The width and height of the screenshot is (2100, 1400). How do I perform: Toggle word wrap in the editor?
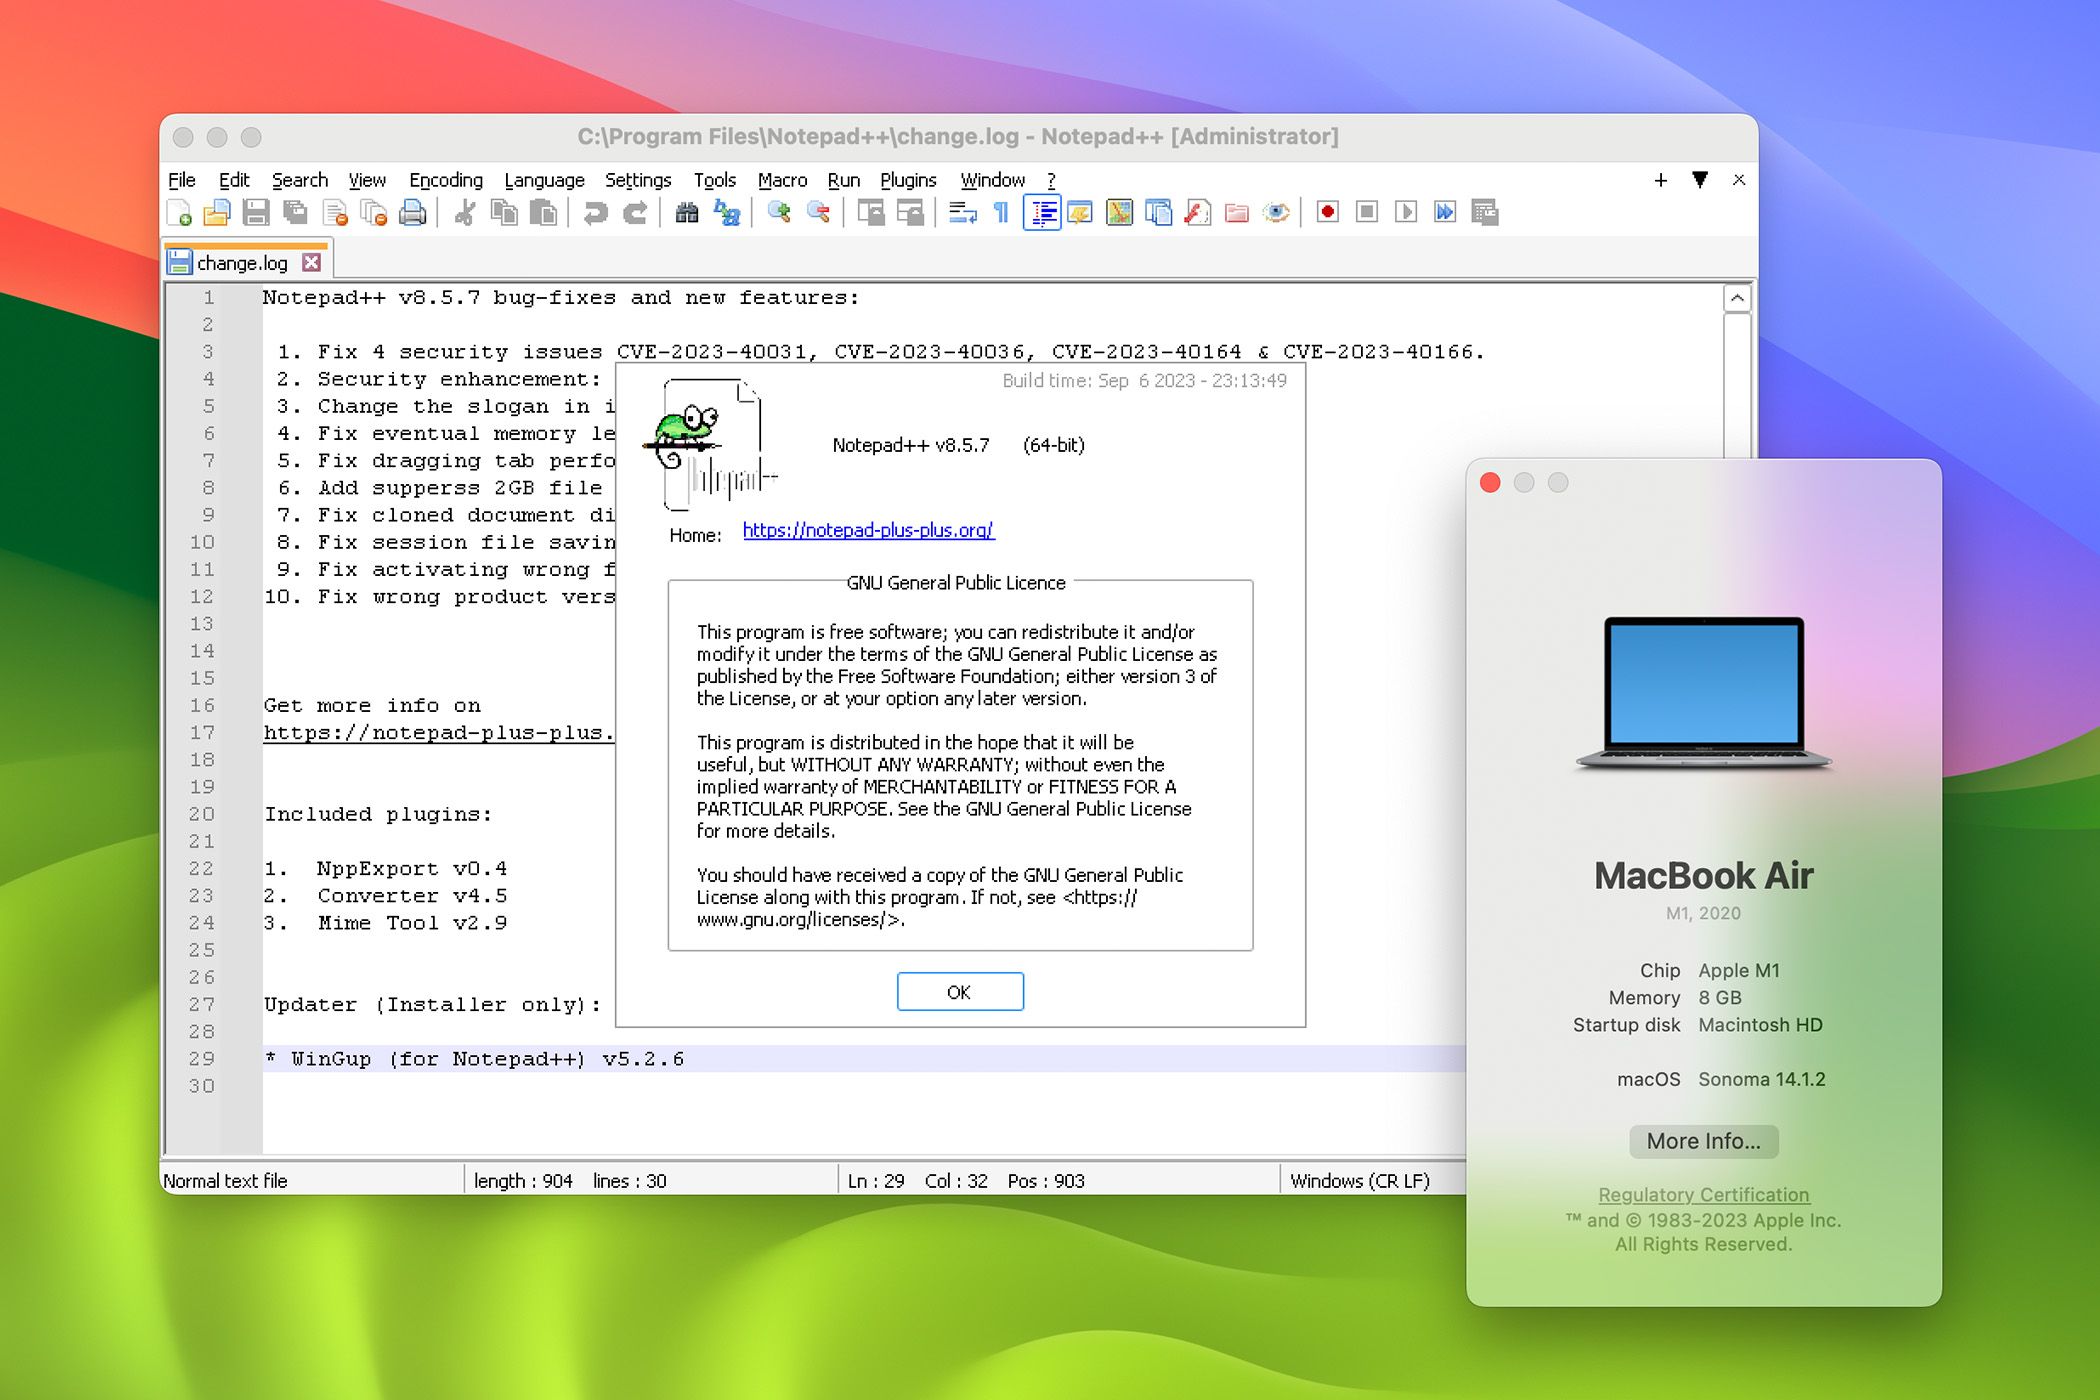point(963,212)
